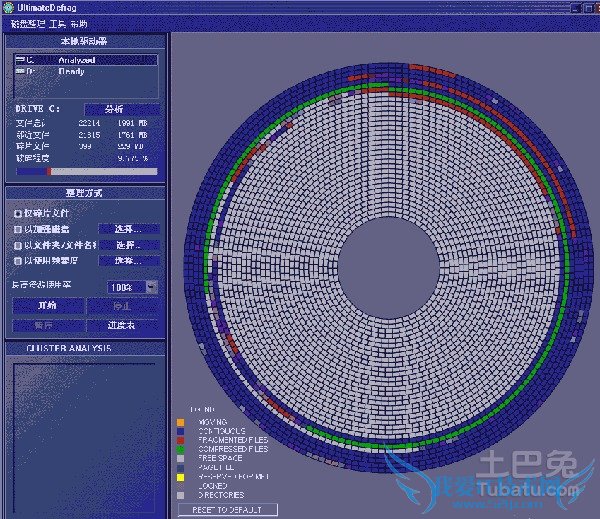Screen dimensions: 600x519
Task: Open the 100% dropdown arrow
Action: (x=152, y=287)
